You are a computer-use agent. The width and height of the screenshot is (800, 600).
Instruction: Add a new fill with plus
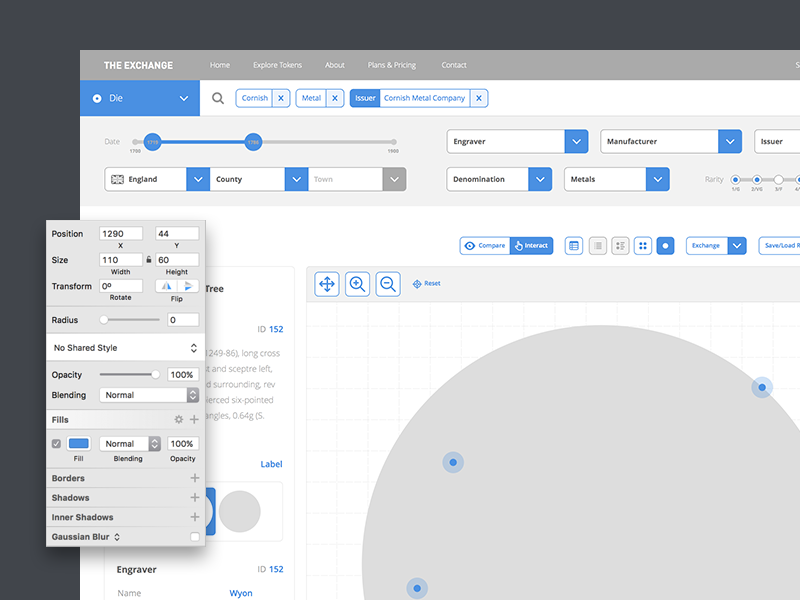[x=194, y=419]
